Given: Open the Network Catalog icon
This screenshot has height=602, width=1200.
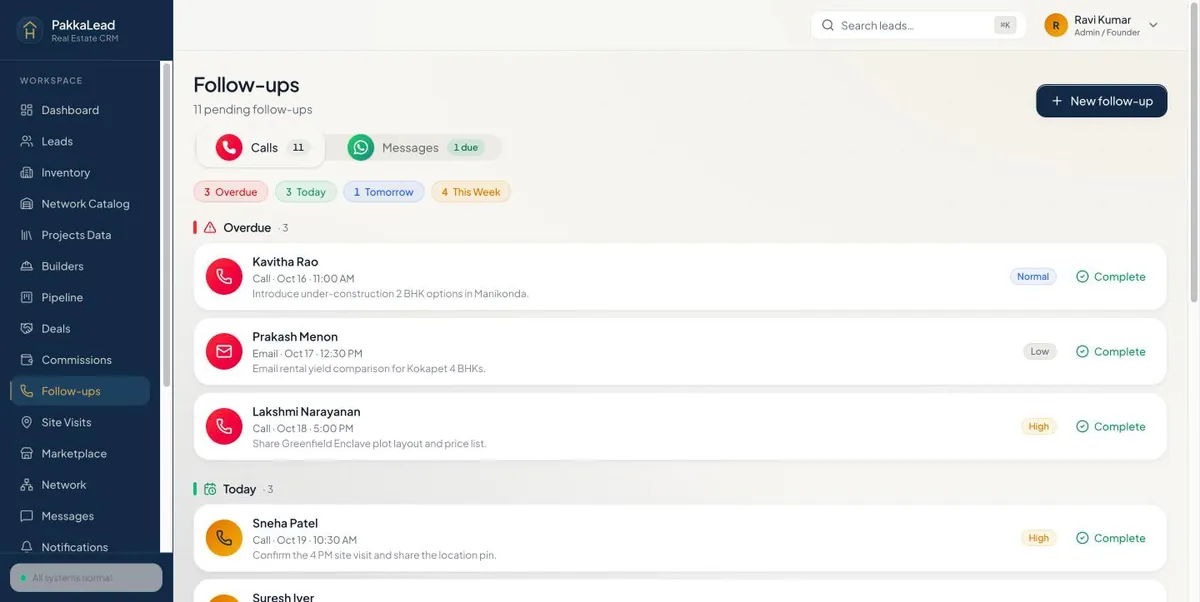Looking at the screenshot, I should coord(27,203).
